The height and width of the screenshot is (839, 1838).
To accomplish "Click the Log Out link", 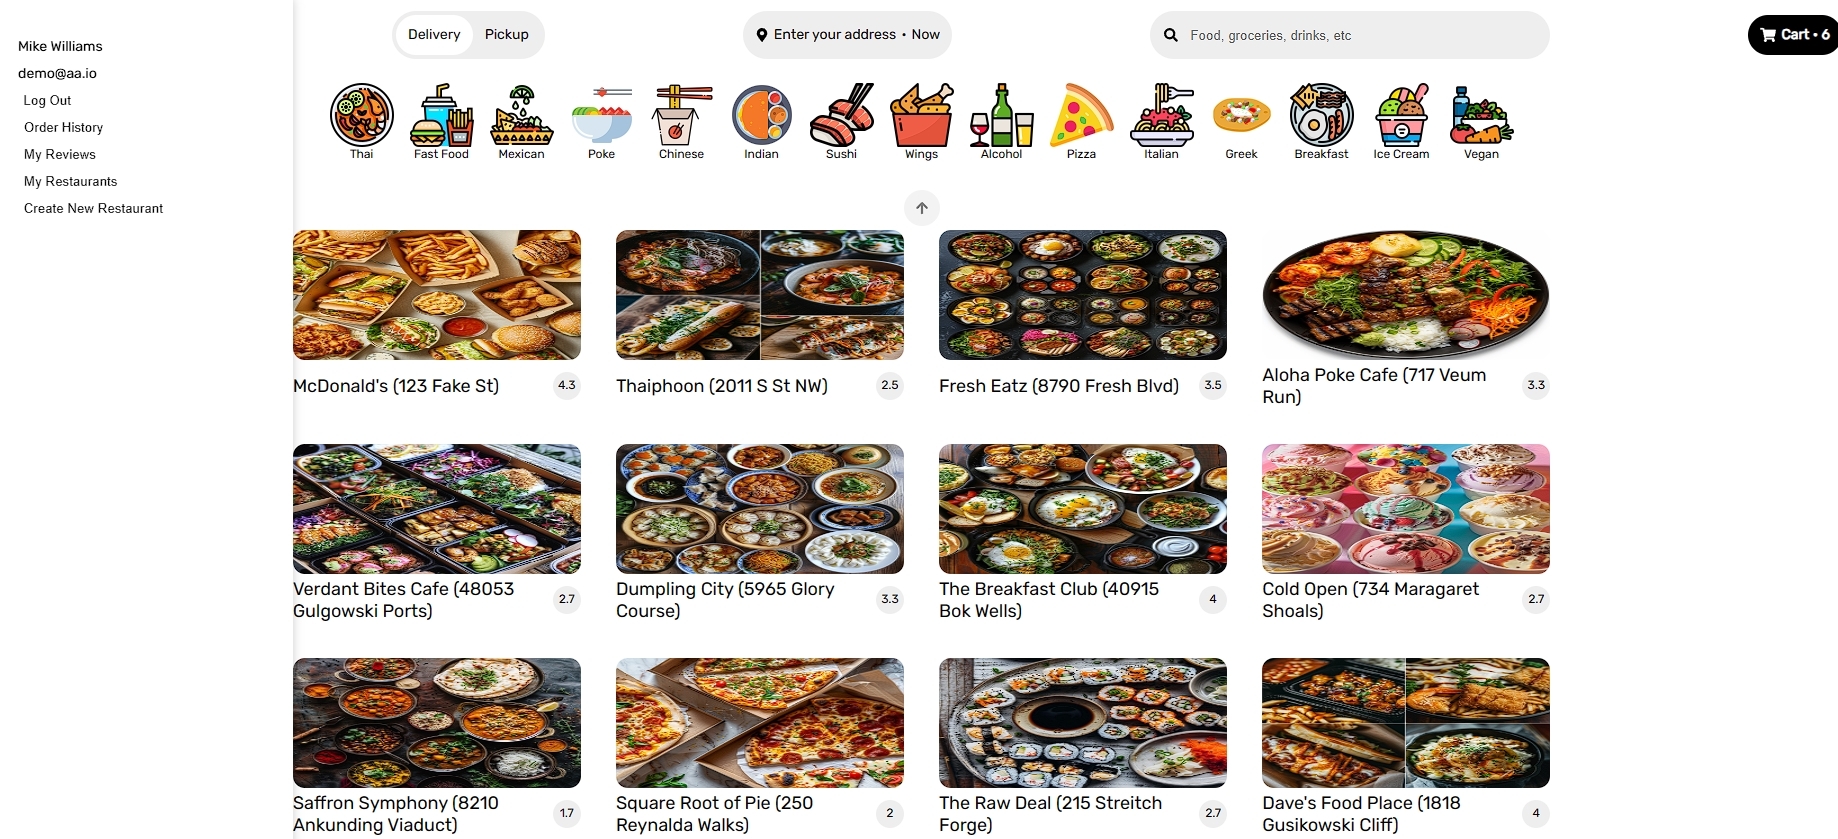I will click(x=47, y=100).
